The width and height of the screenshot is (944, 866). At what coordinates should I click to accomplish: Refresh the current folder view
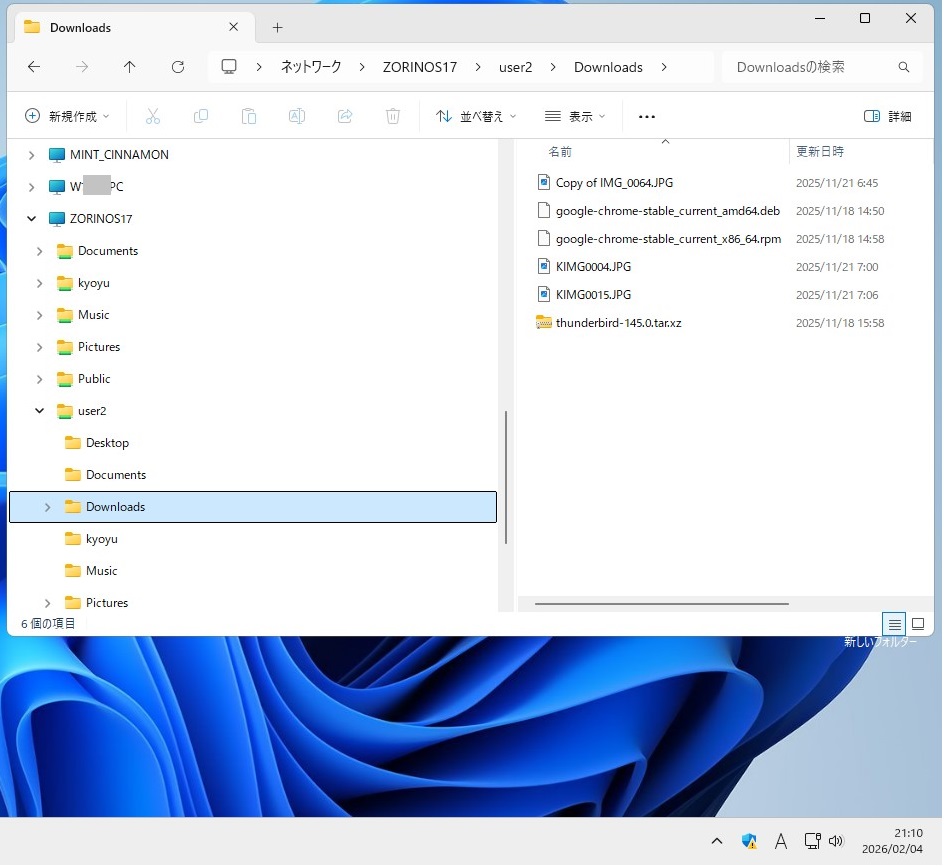point(178,67)
